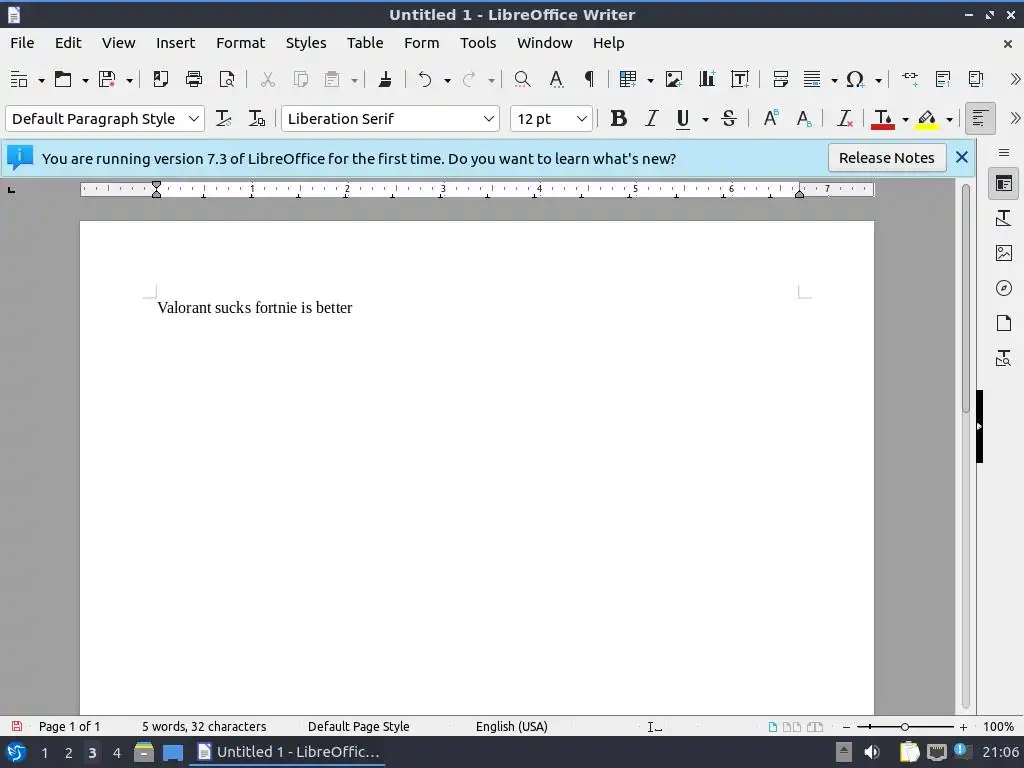
Task: Expand the Save dropdown arrow
Action: pyautogui.click(x=129, y=80)
